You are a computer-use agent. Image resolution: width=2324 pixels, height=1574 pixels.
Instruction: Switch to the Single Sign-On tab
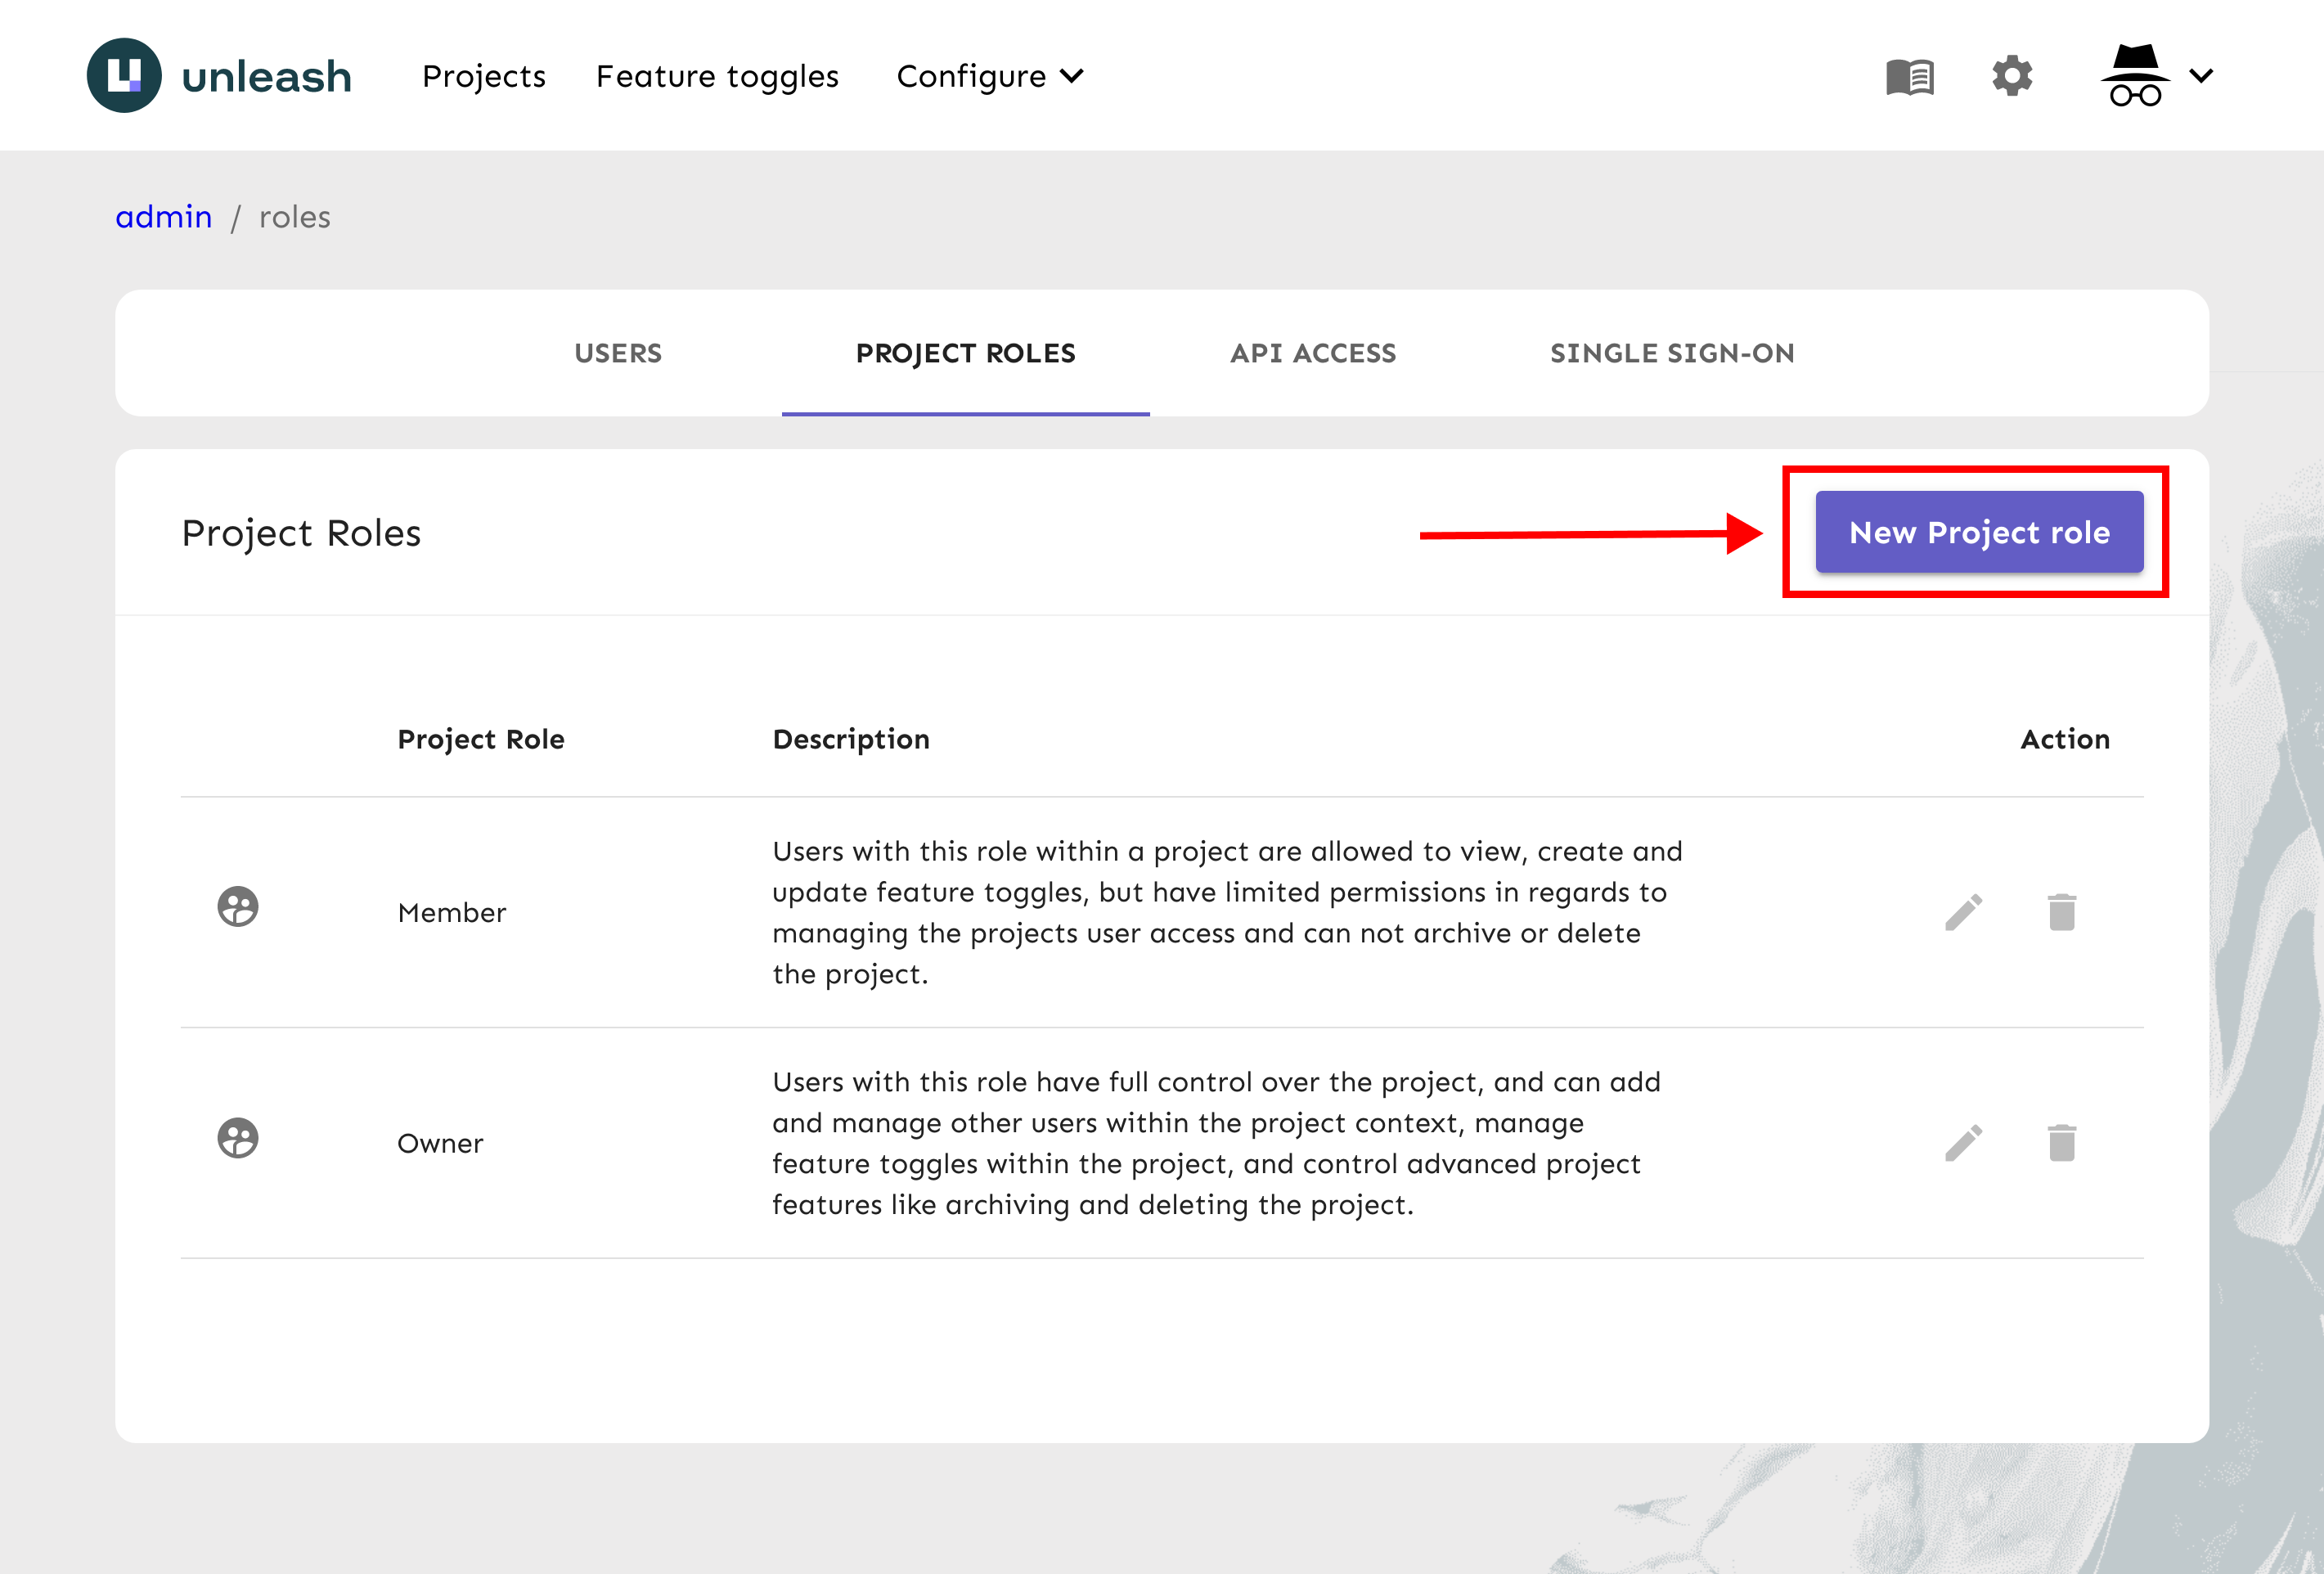click(x=1672, y=353)
